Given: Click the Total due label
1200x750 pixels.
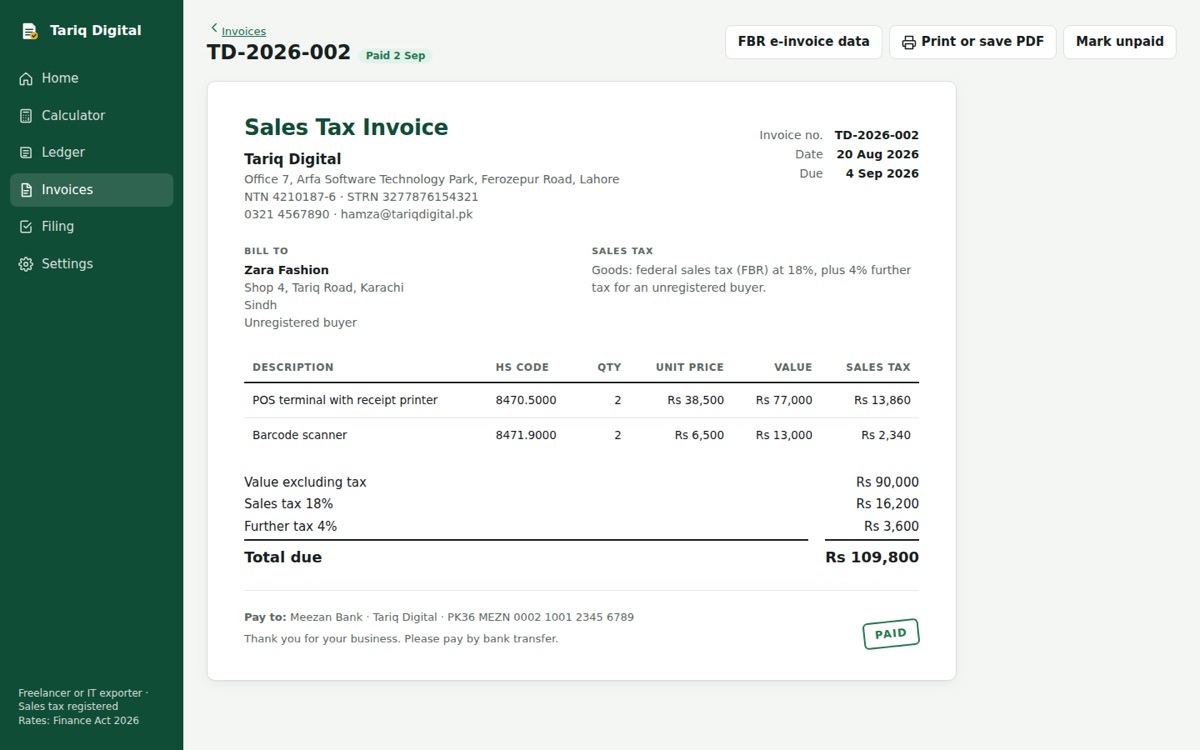Looking at the screenshot, I should click(283, 557).
